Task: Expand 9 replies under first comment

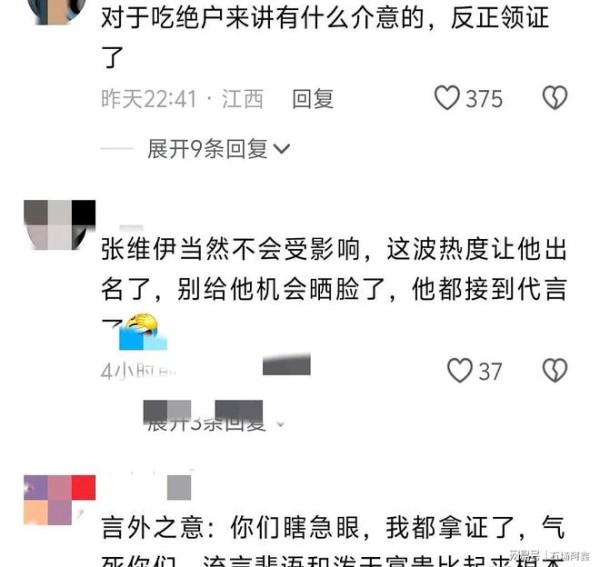Action: point(218,149)
